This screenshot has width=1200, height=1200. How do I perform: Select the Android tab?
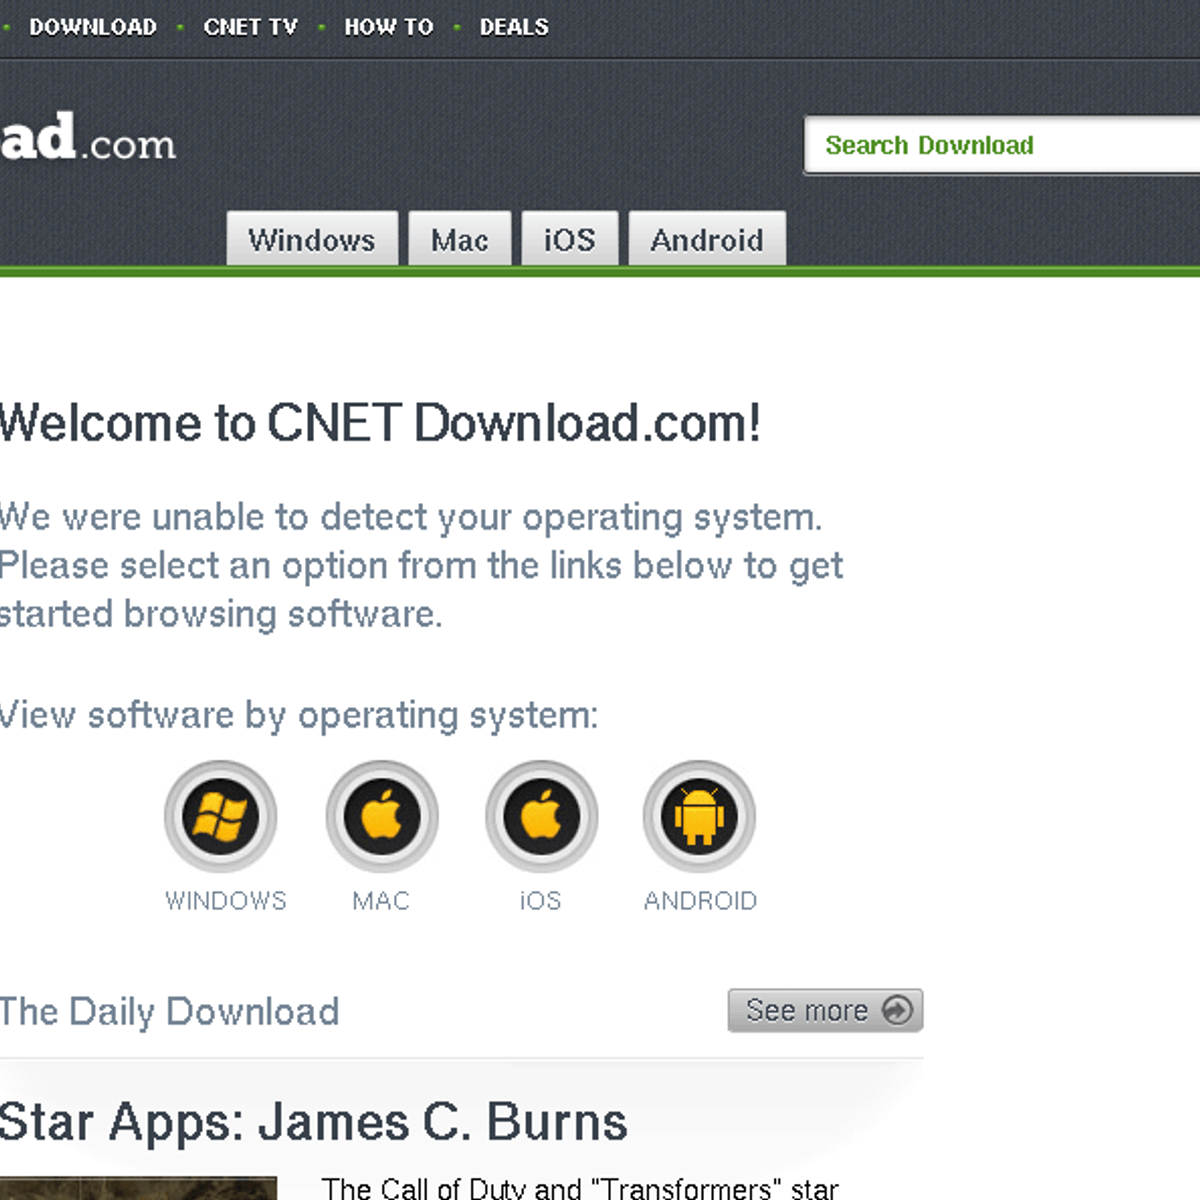pos(707,239)
